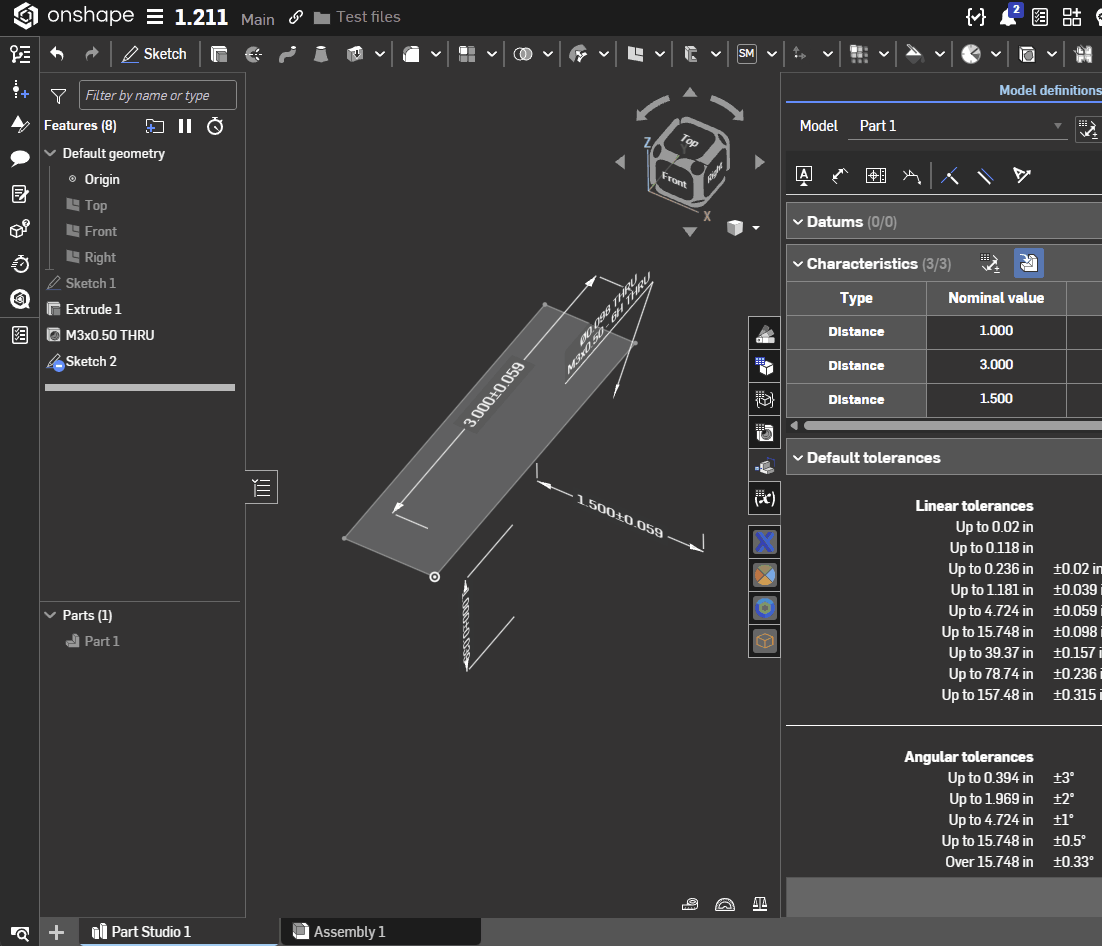Click the Sketch tool button

coord(154,54)
